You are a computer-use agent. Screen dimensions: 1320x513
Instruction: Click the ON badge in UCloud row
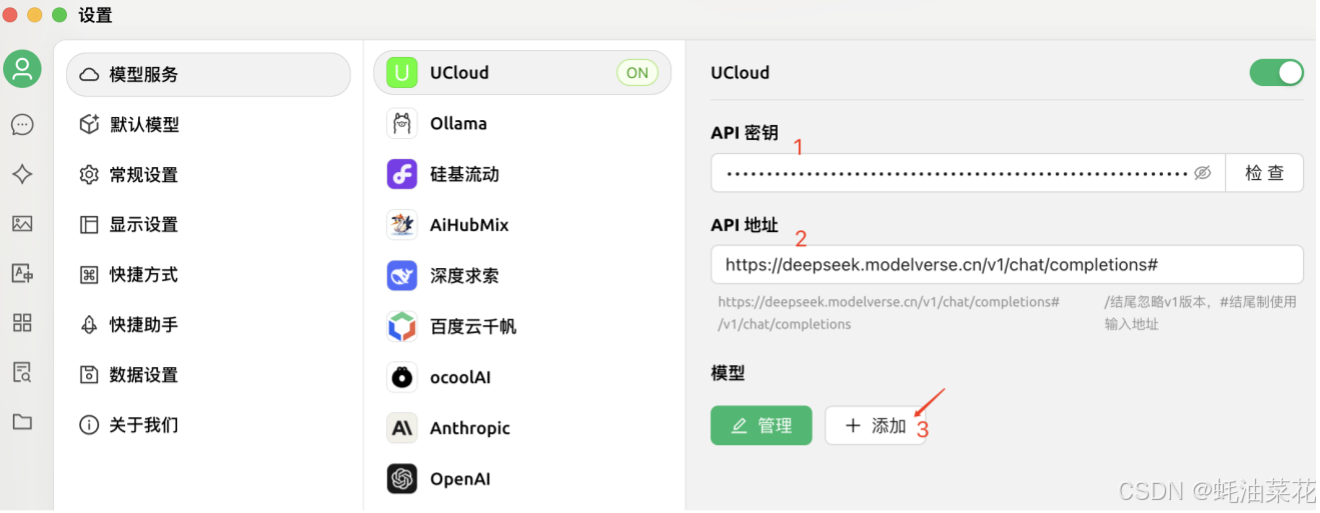637,73
